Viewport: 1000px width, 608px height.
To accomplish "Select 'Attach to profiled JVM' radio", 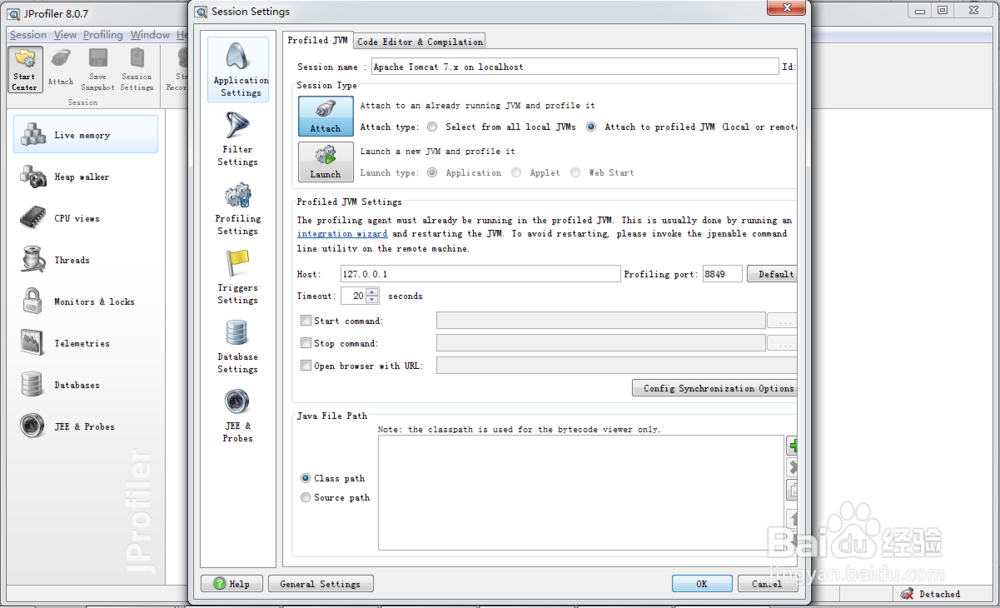I will (591, 127).
